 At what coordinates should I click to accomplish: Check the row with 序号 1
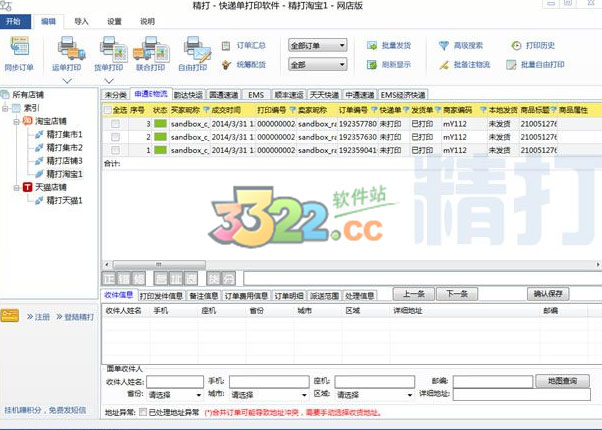tap(115, 150)
